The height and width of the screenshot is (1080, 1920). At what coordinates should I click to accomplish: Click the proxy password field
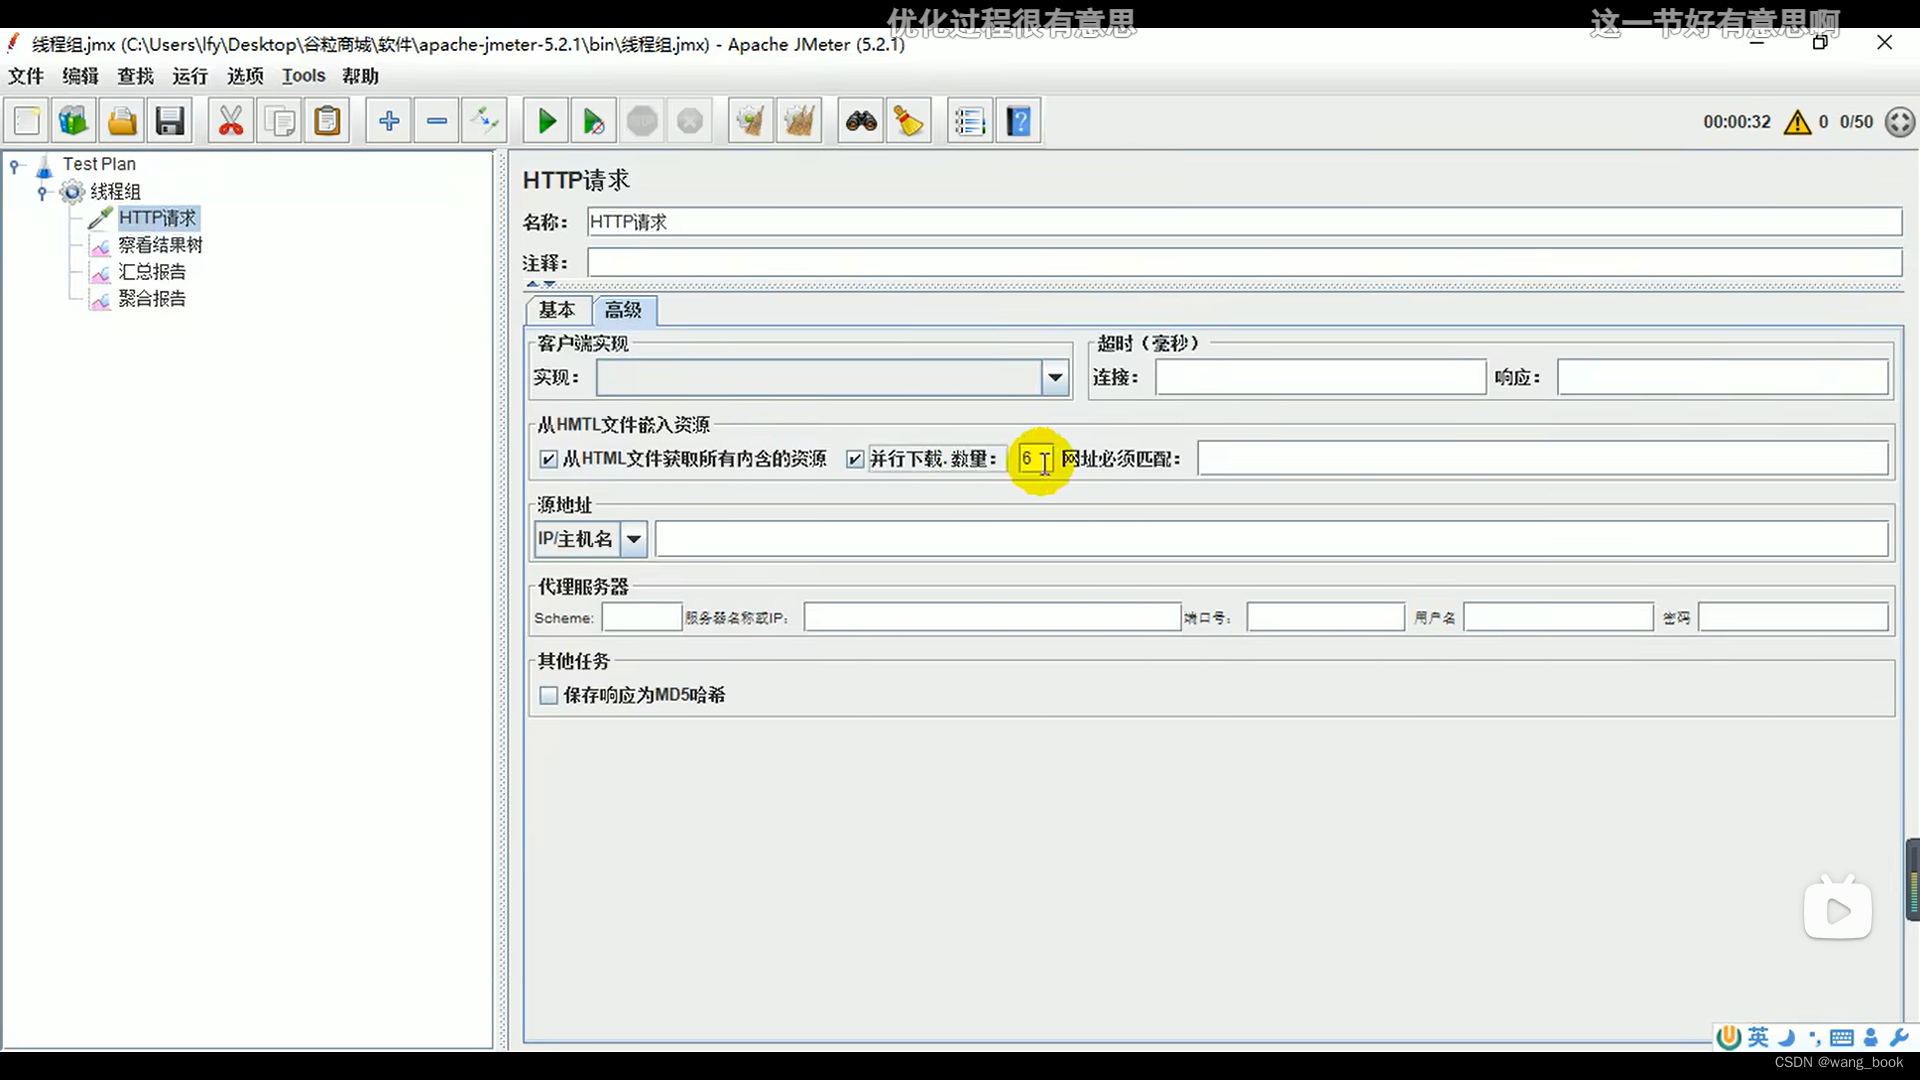point(1793,618)
